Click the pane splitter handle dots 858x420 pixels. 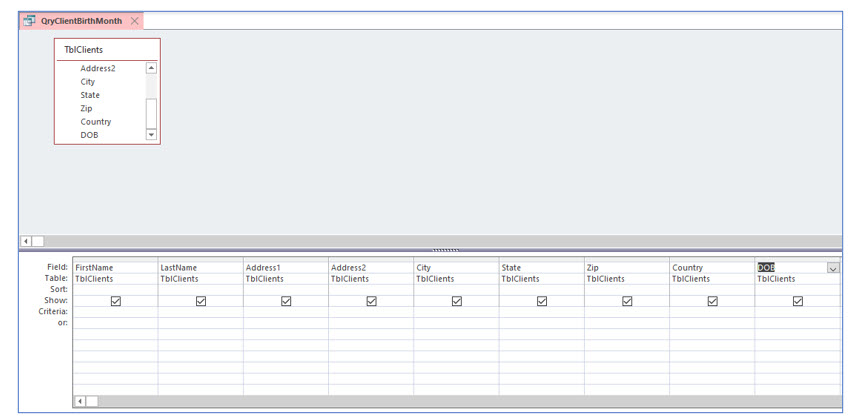pyautogui.click(x=445, y=250)
